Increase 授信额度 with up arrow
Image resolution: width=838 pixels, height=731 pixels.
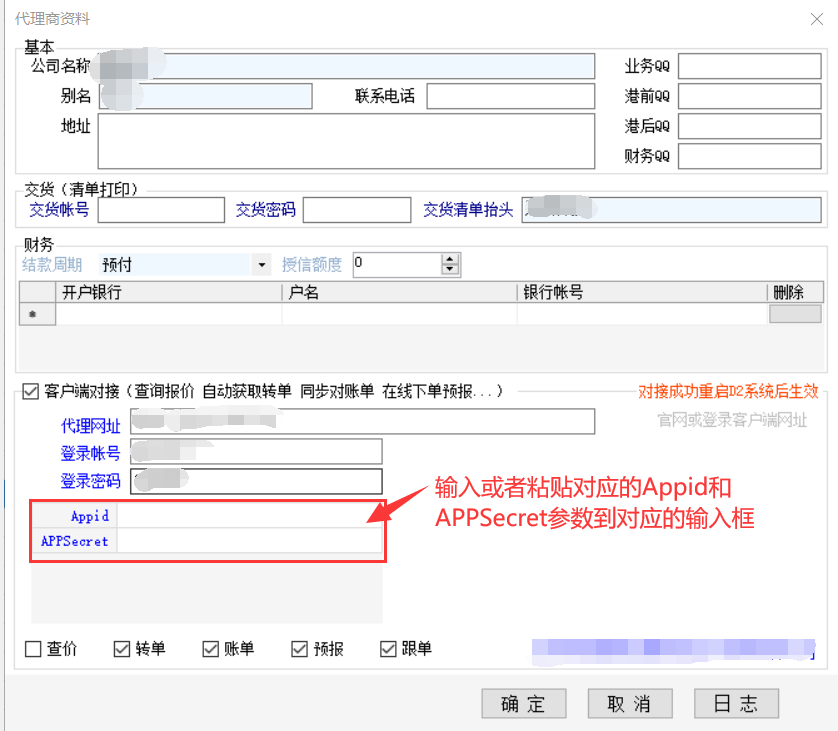pos(450,259)
